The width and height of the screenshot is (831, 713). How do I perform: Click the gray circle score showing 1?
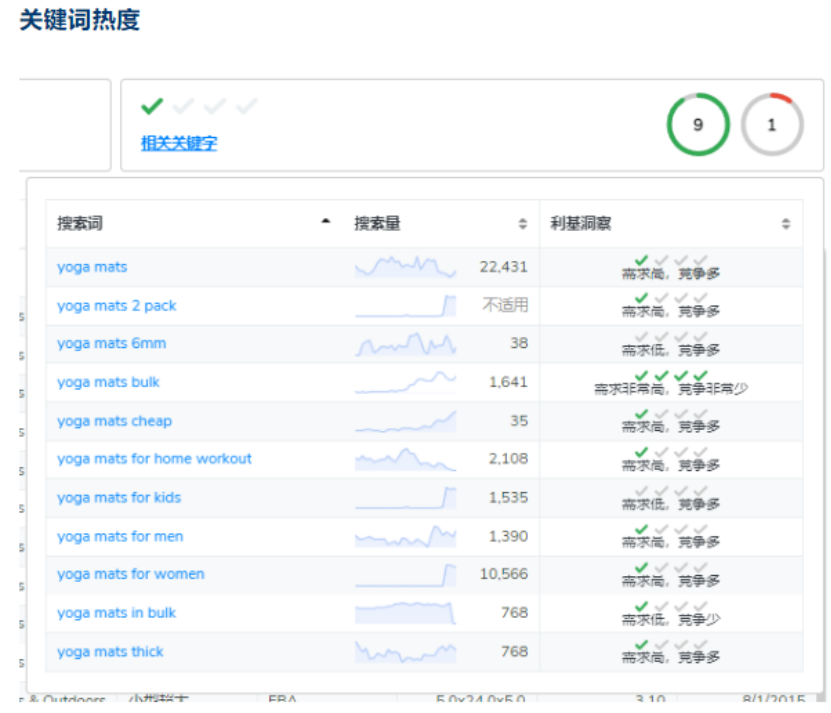pos(771,125)
